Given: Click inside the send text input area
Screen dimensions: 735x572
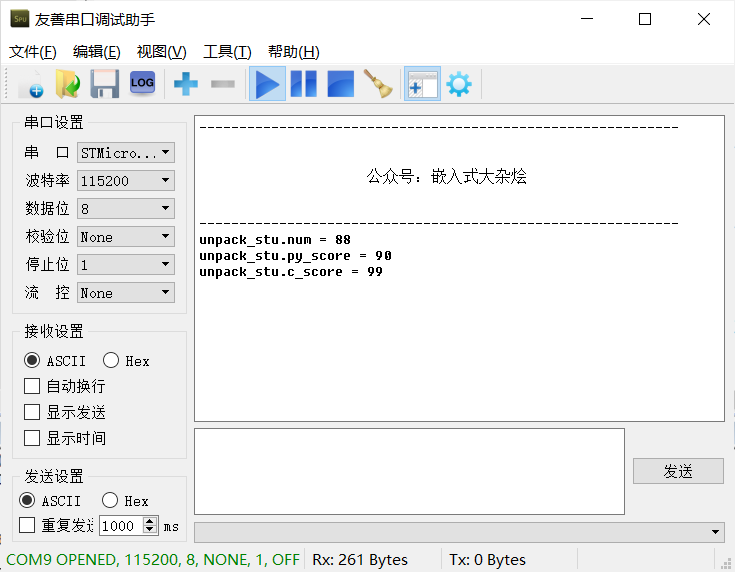Looking at the screenshot, I should pyautogui.click(x=409, y=471).
